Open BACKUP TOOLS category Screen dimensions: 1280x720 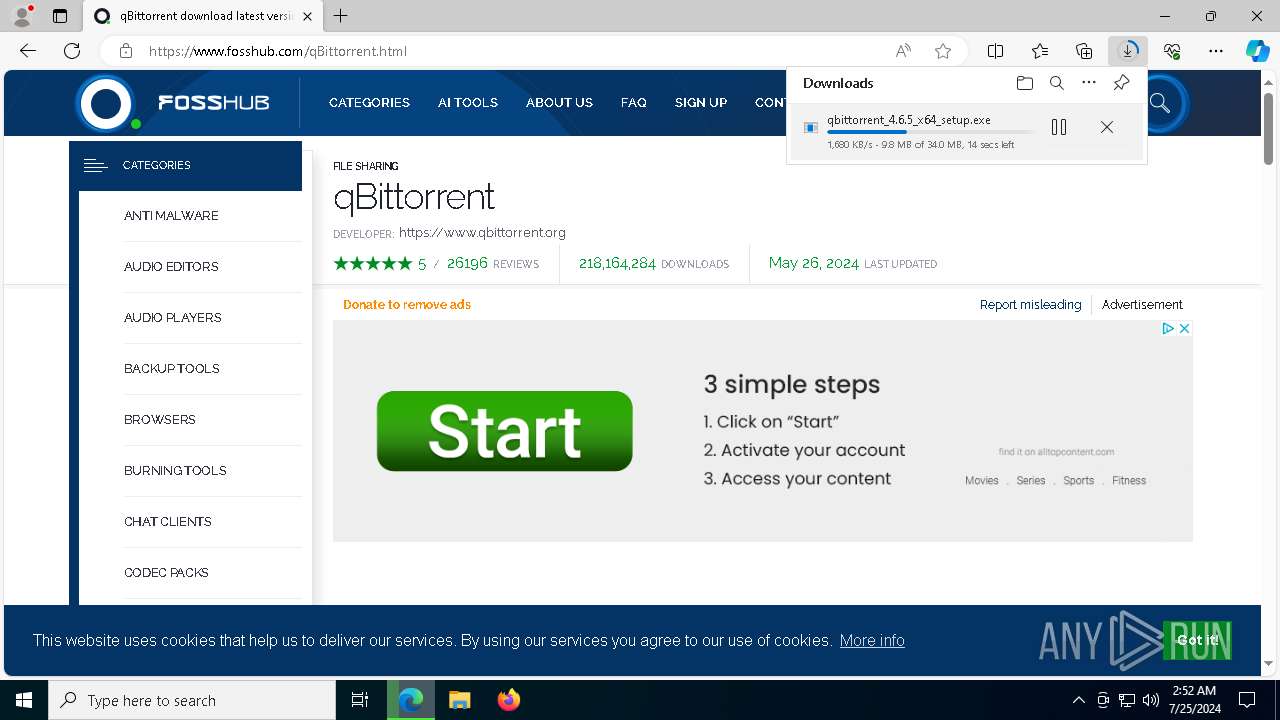pyautogui.click(x=172, y=369)
